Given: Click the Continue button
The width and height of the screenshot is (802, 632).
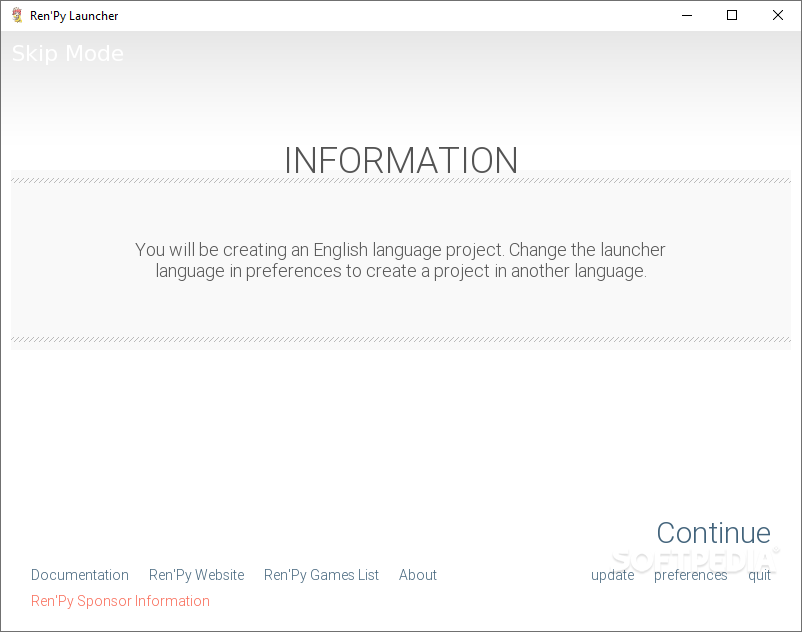Looking at the screenshot, I should pos(714,533).
